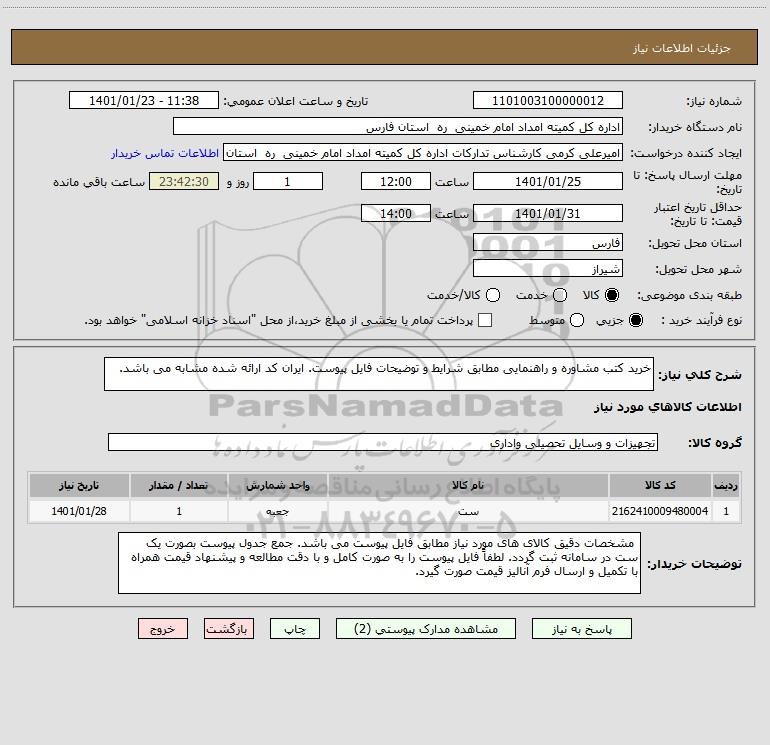Choose the کالا/خدمت radio option
This screenshot has width=770, height=745.
(493, 295)
